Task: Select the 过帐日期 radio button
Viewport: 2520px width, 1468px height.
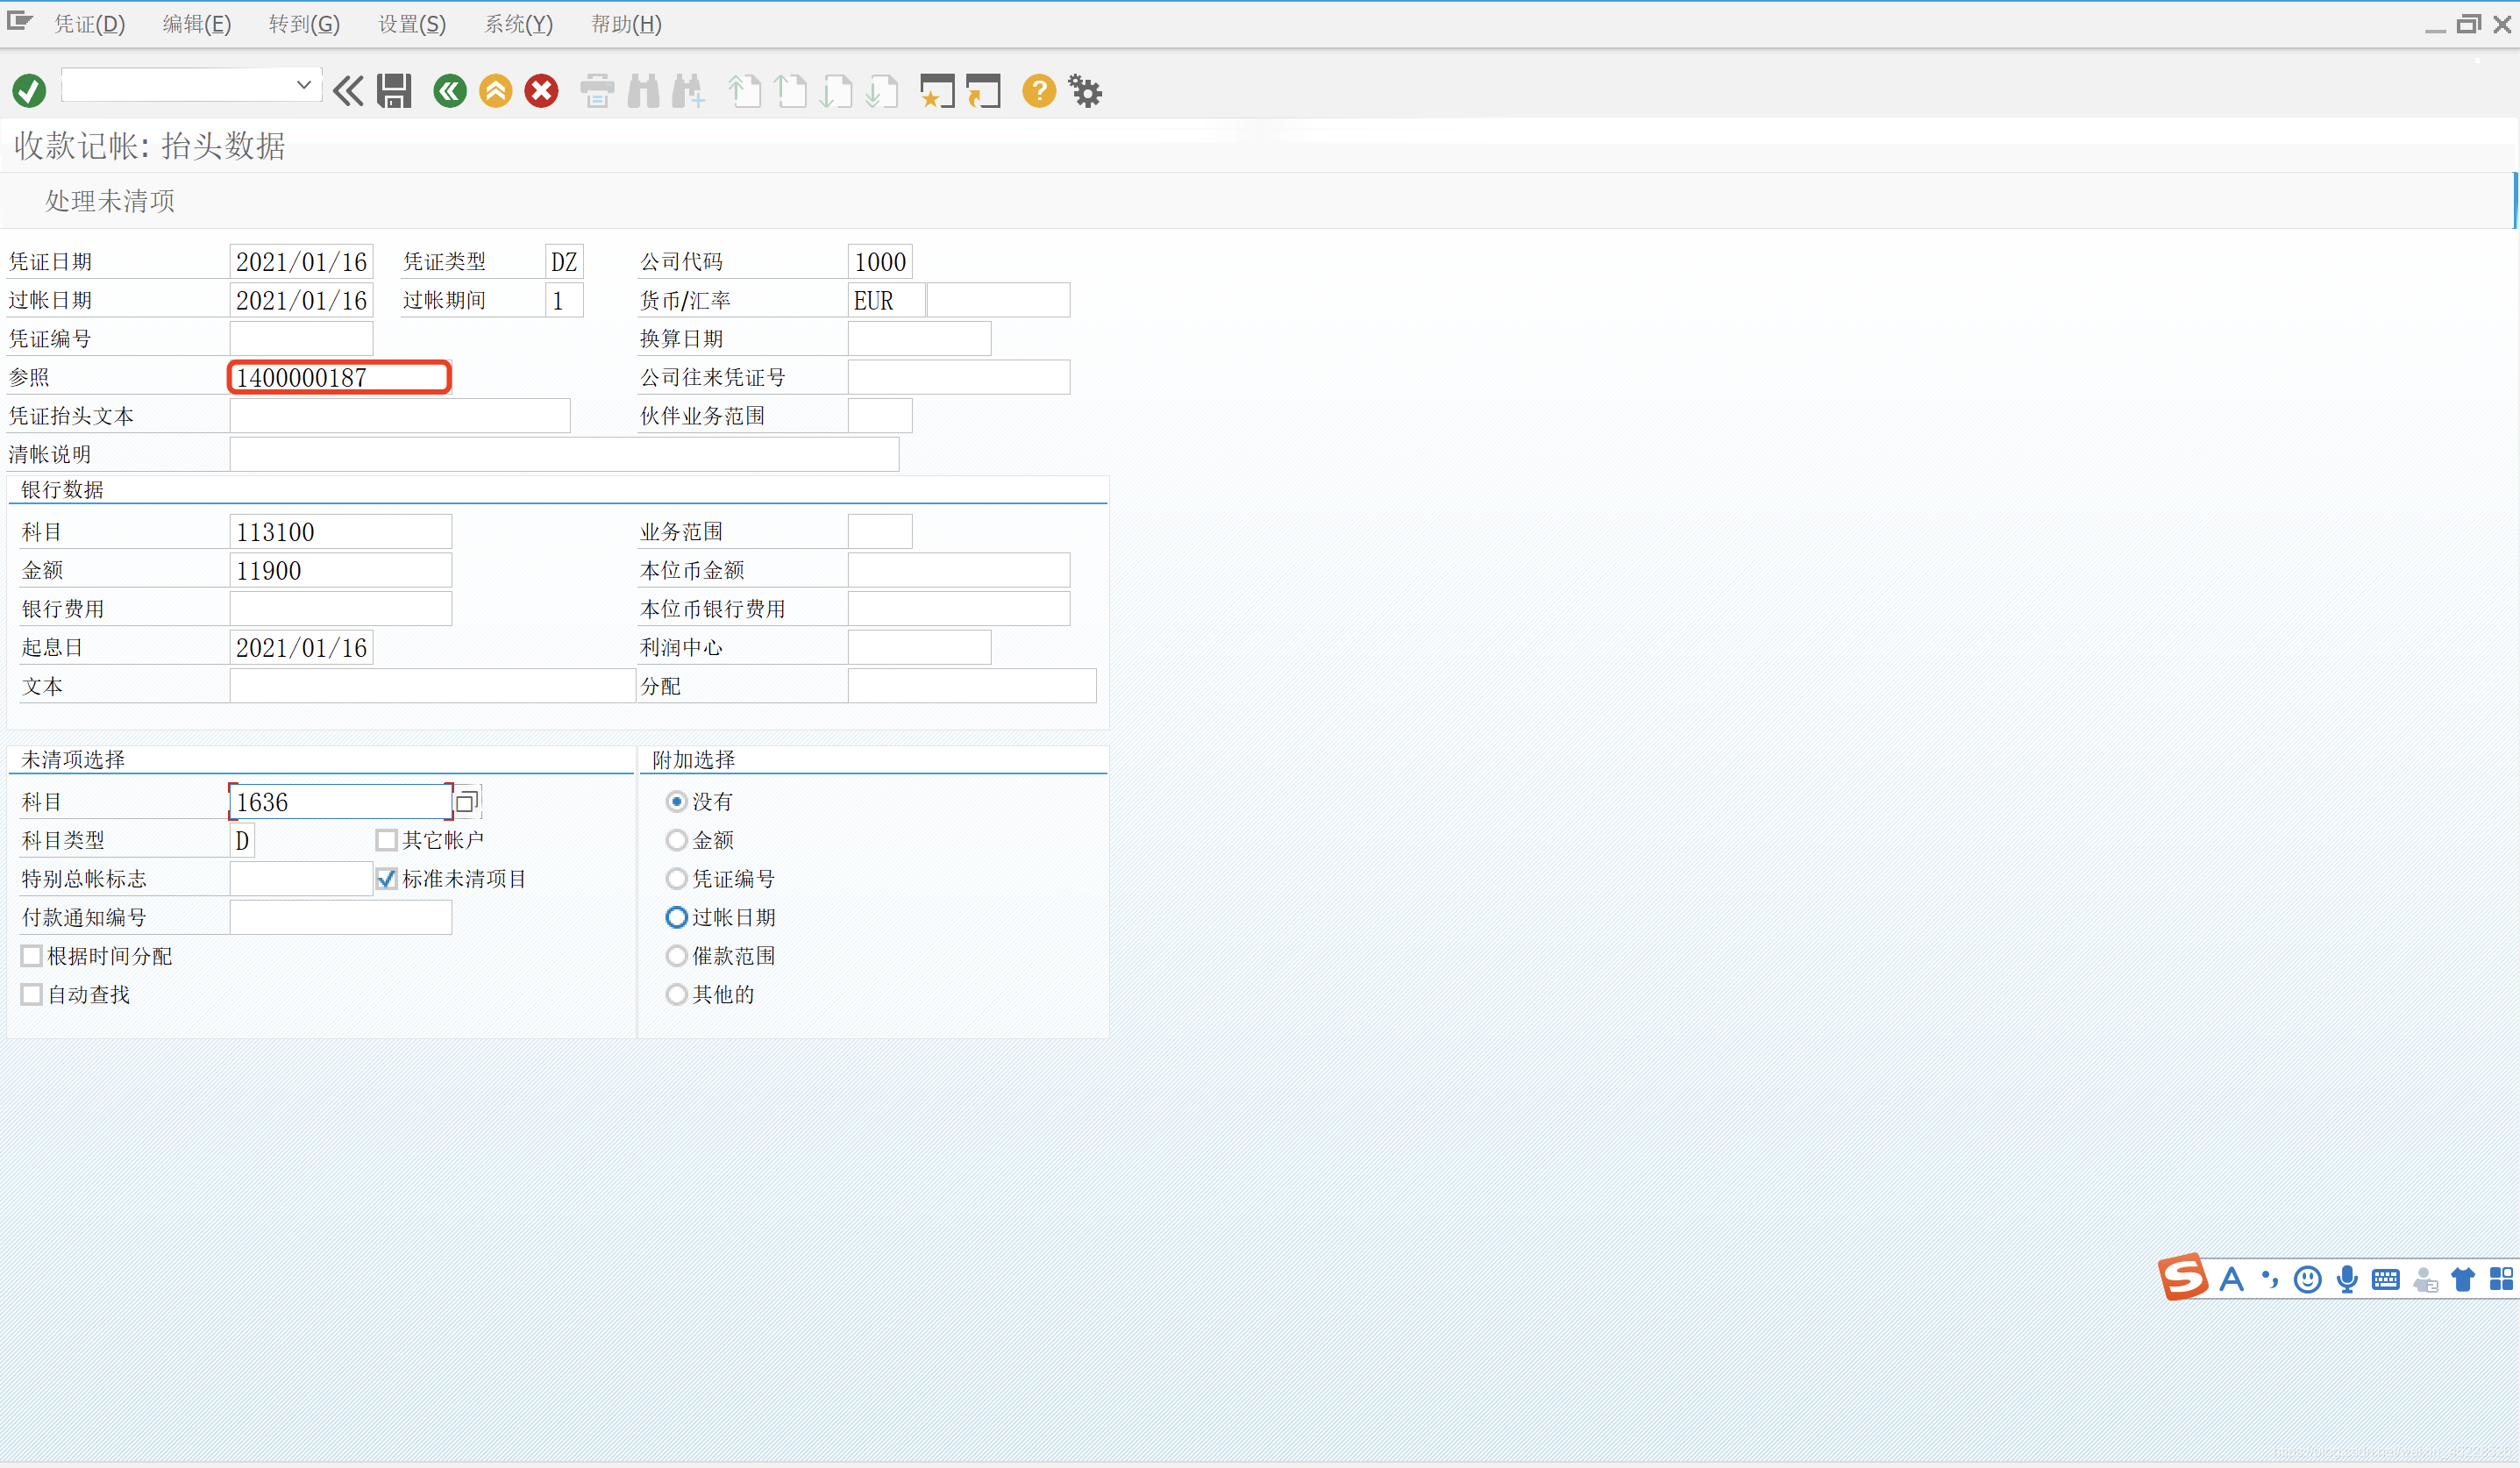Action: click(677, 917)
